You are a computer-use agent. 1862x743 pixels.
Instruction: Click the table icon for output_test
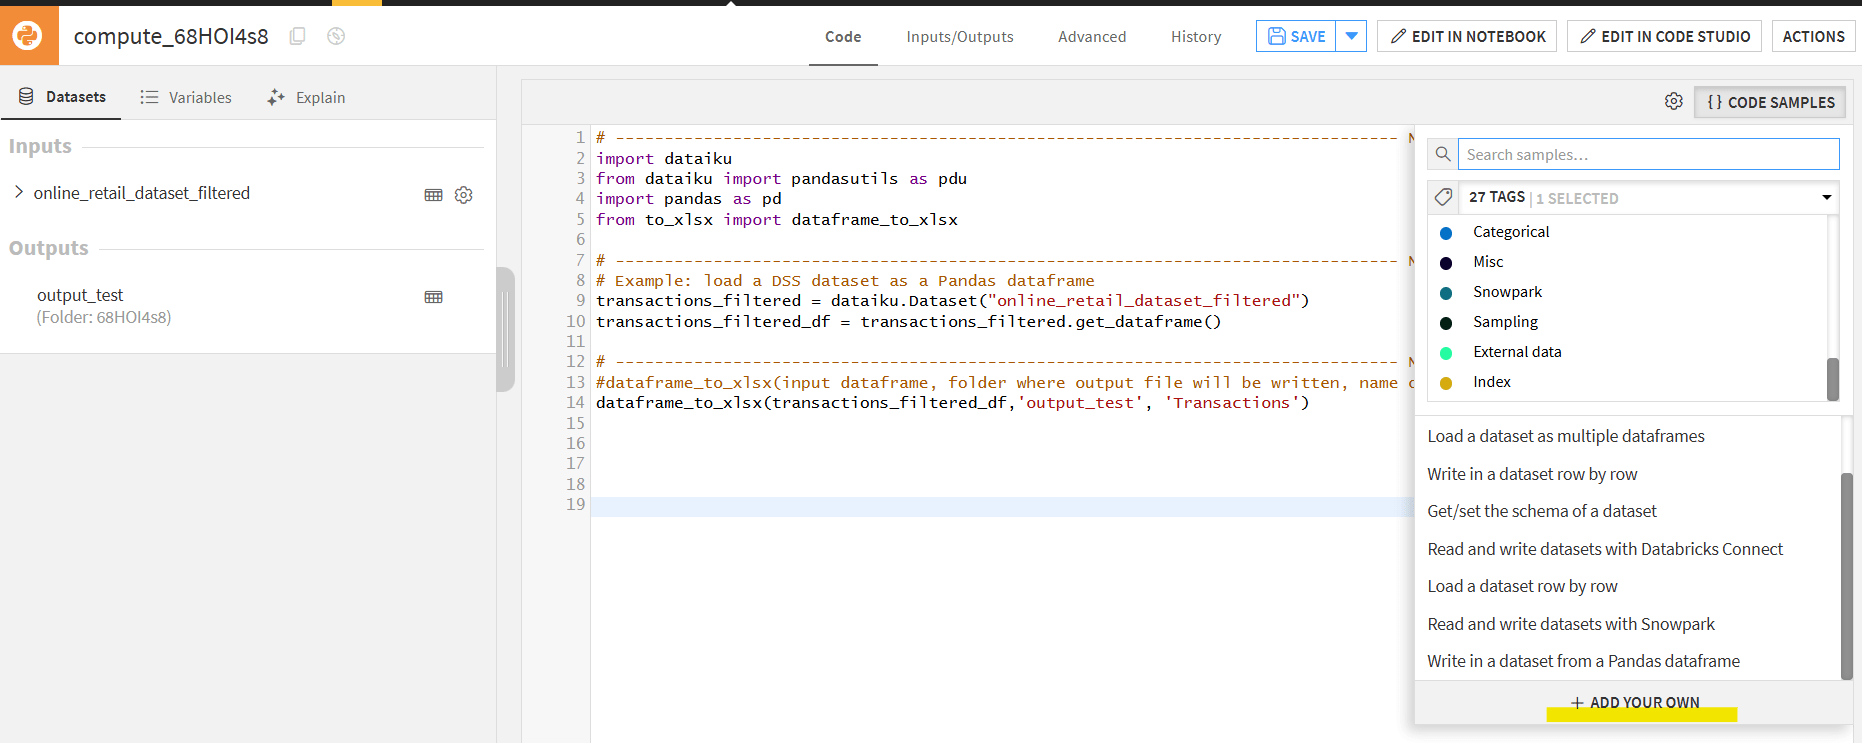(x=433, y=297)
